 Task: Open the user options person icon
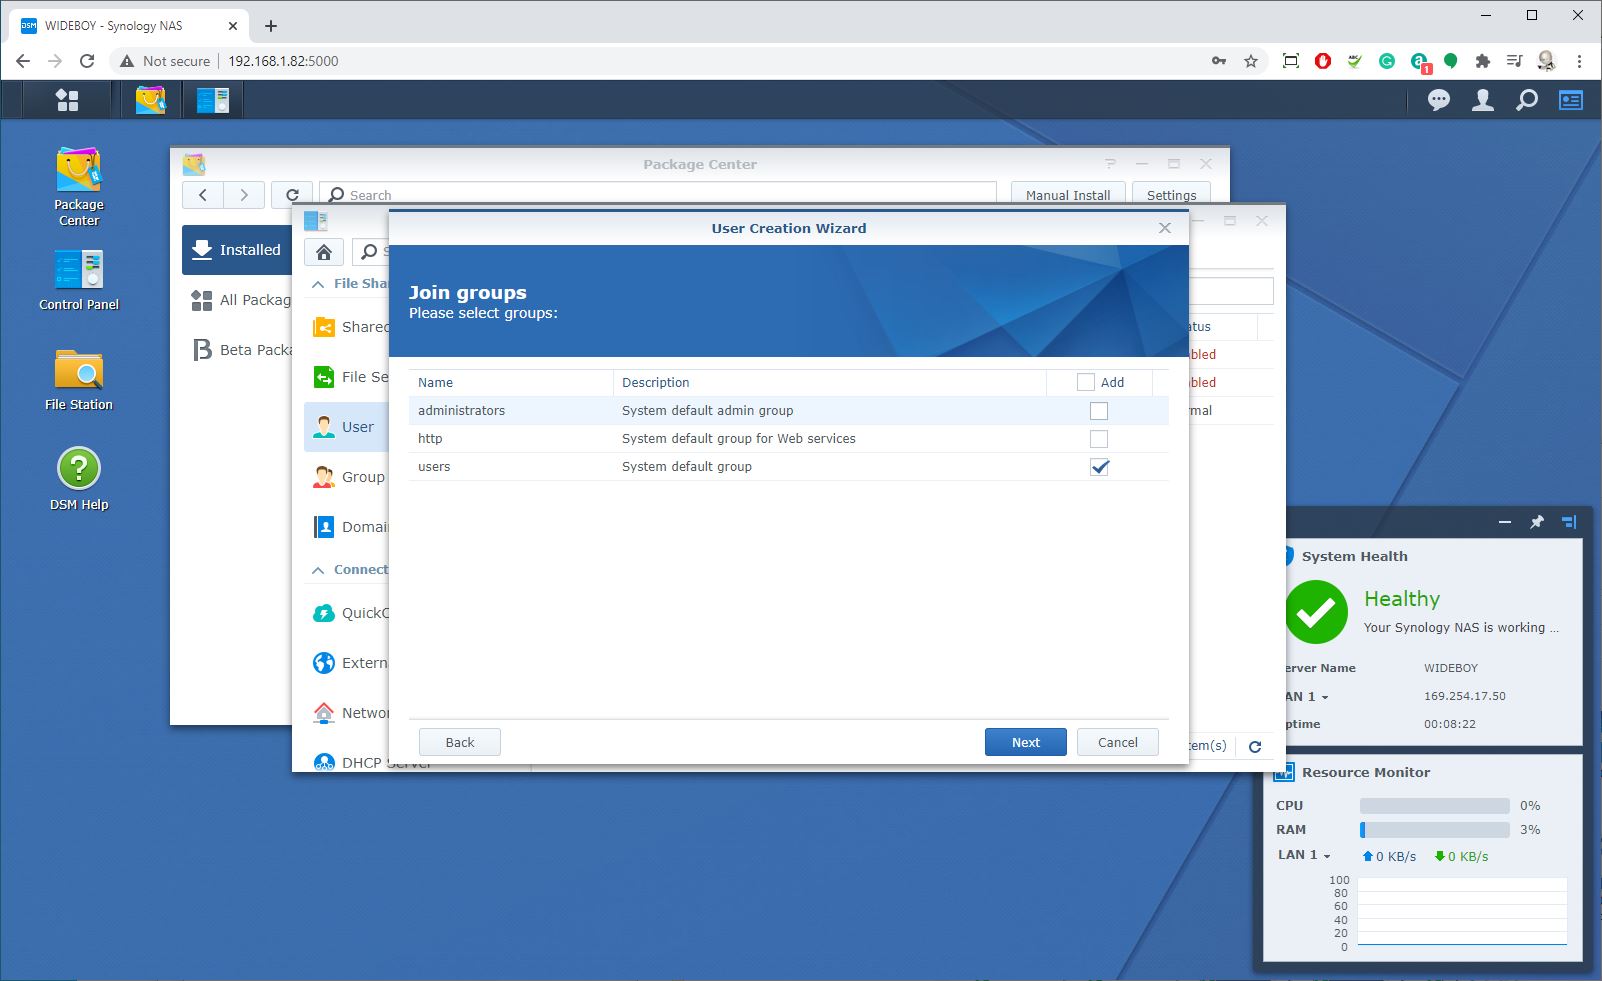(x=1483, y=100)
